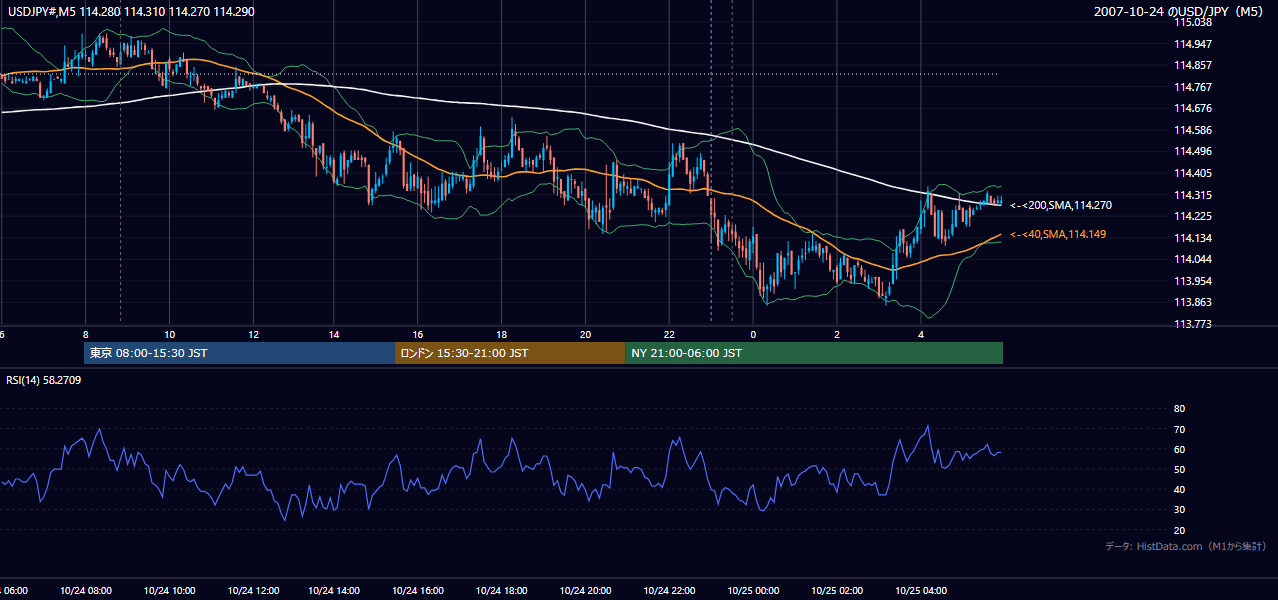Click hour tick 20 on chart axis
Viewport: 1278px width, 600px height.
tap(585, 335)
